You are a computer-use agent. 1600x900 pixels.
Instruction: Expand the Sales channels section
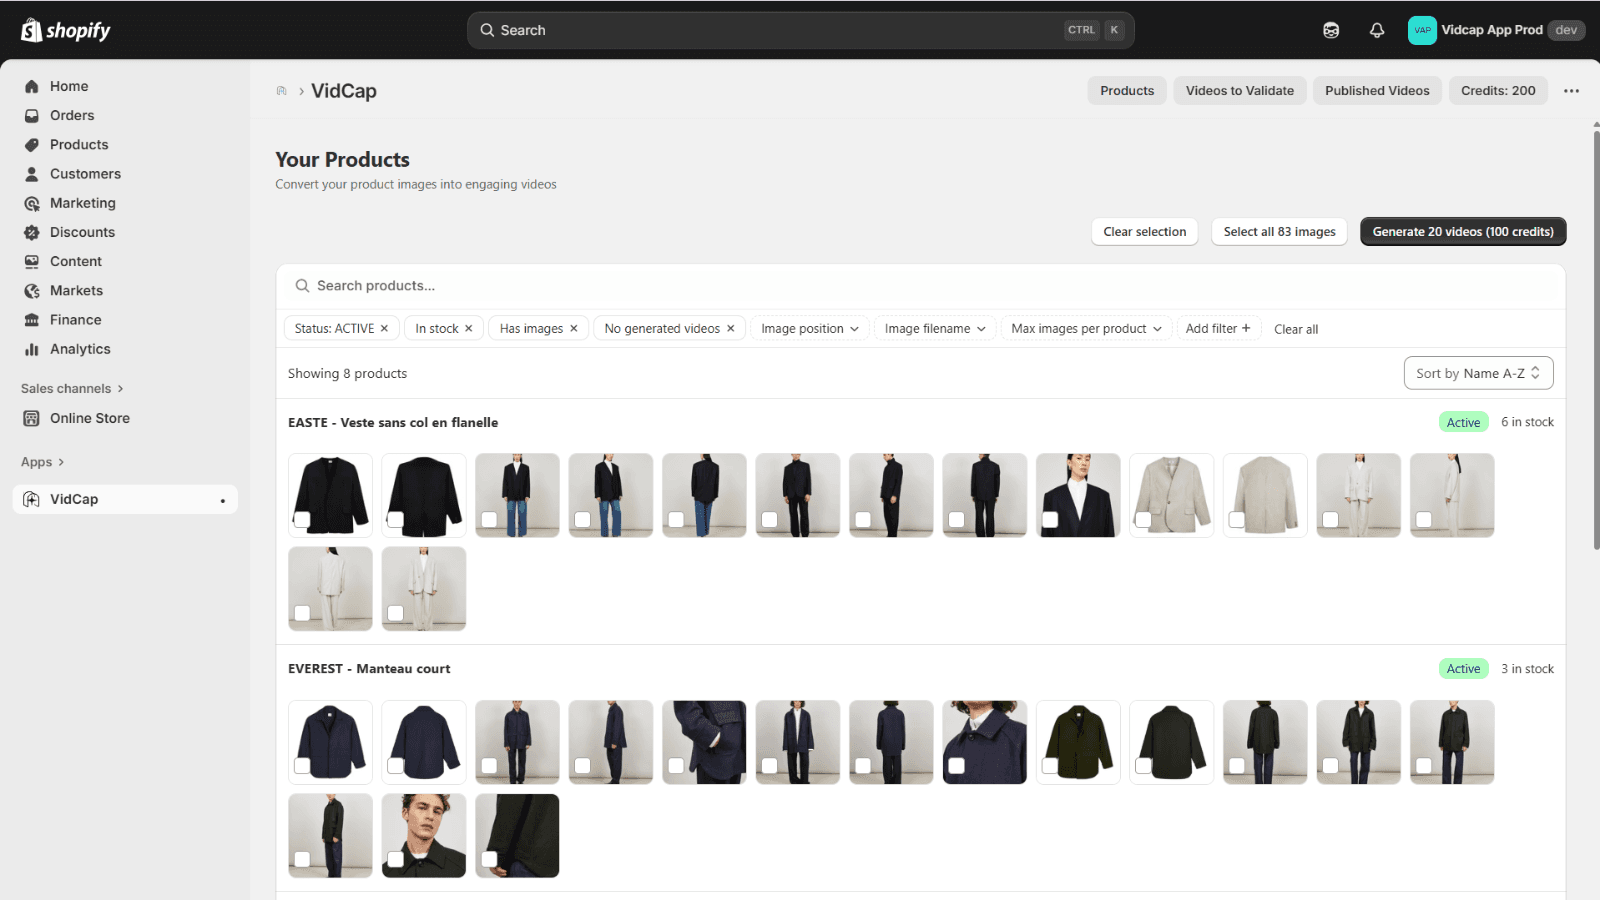click(72, 388)
